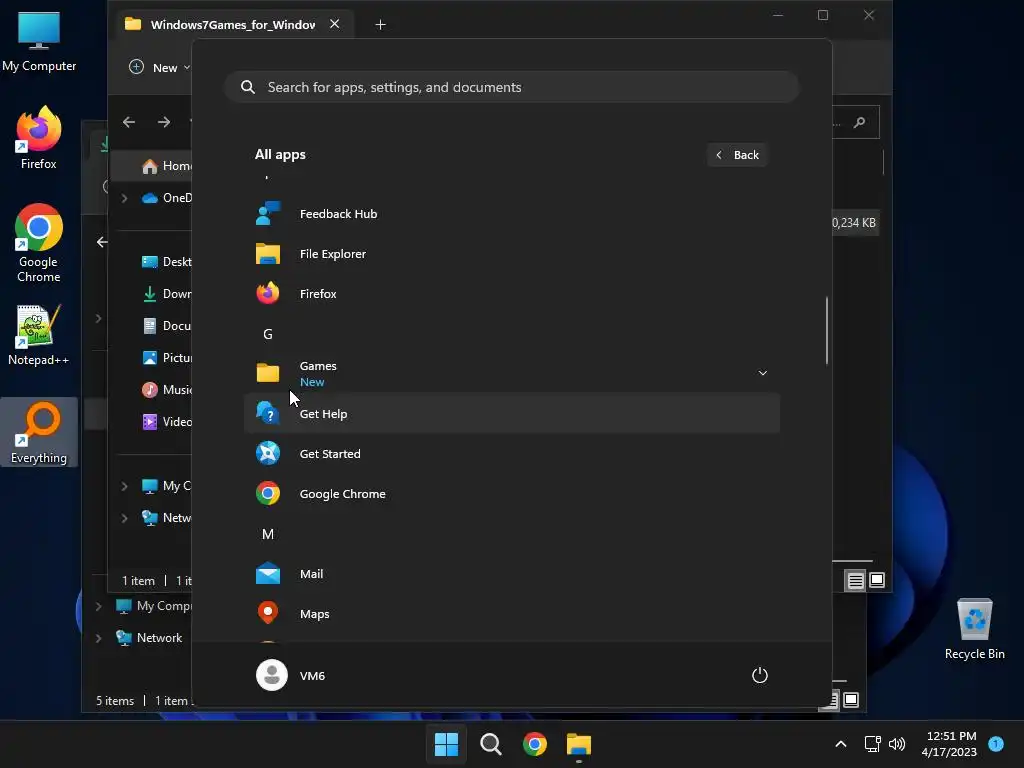Select the Firefox desktop shortcut
This screenshot has width=1024, height=768.
[x=39, y=138]
